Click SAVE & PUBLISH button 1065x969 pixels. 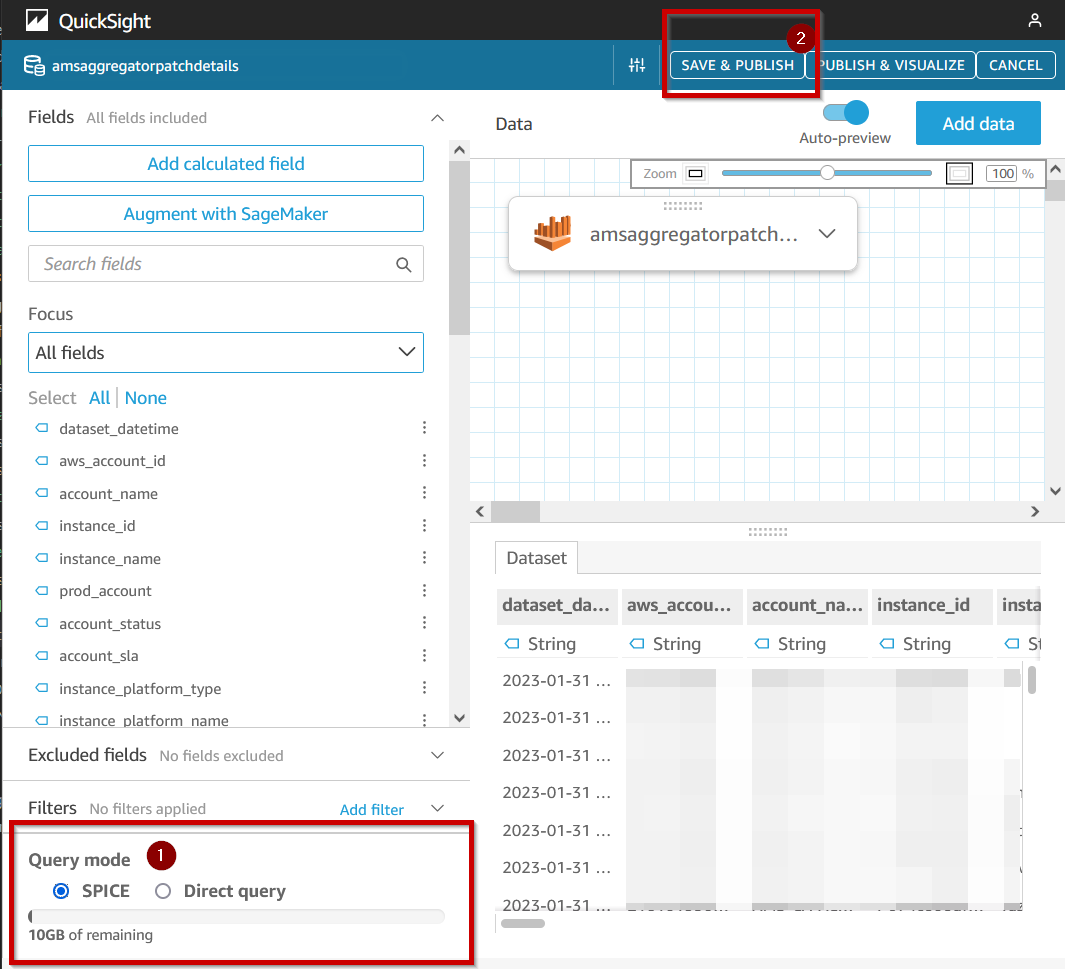pyautogui.click(x=738, y=65)
